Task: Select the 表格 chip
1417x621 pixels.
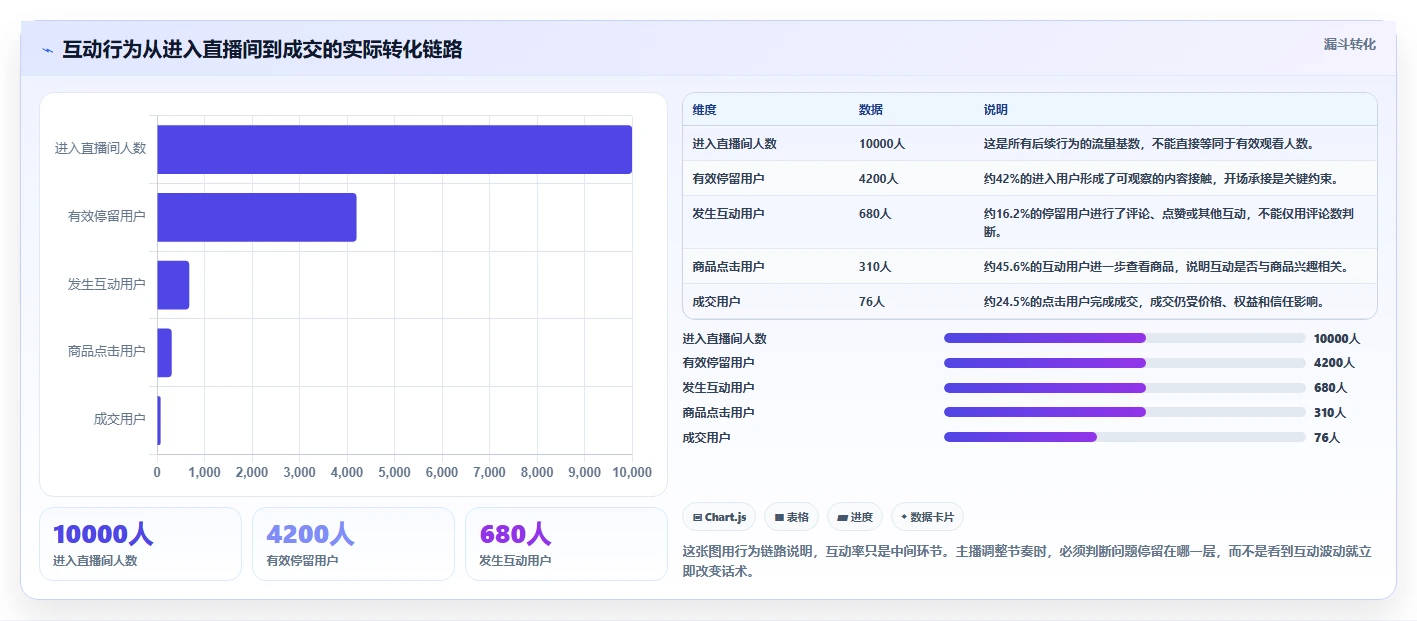Action: [791, 517]
